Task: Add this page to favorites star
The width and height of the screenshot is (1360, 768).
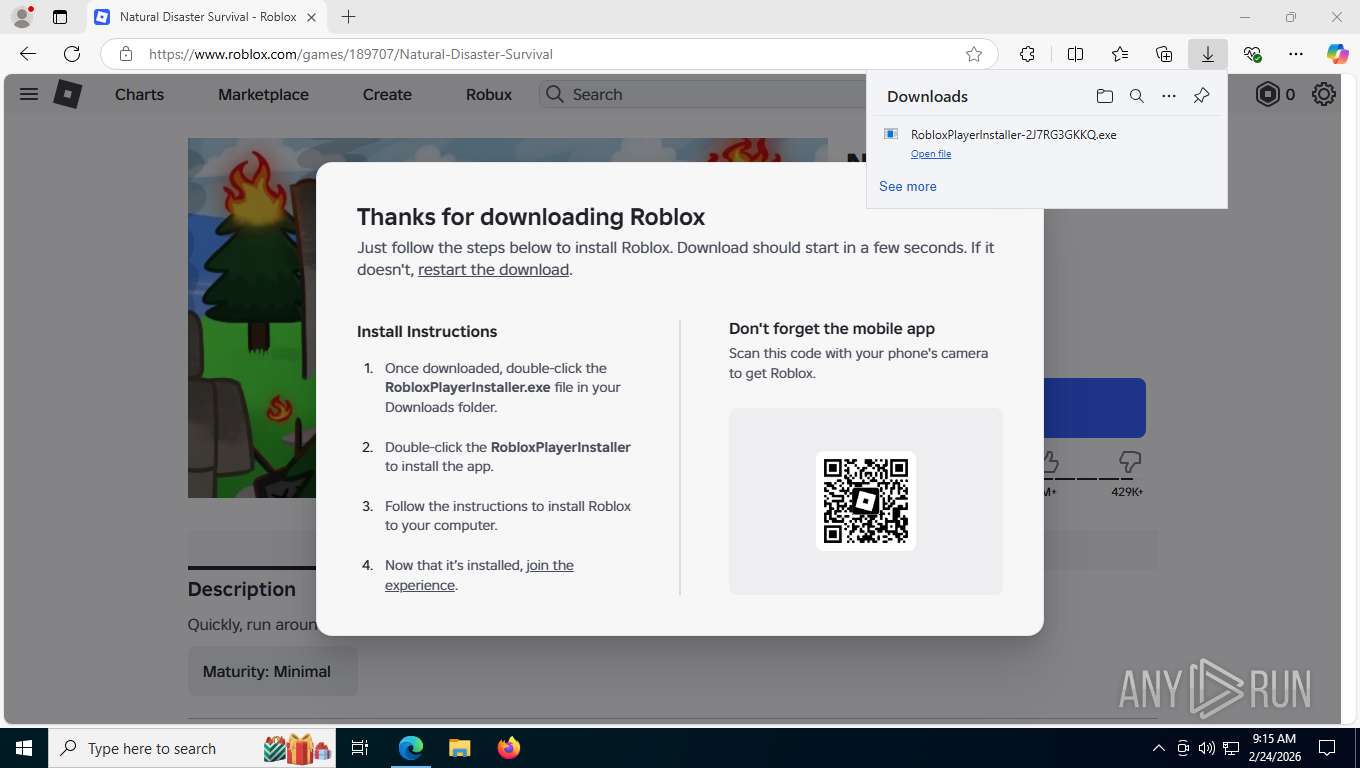Action: tap(974, 54)
